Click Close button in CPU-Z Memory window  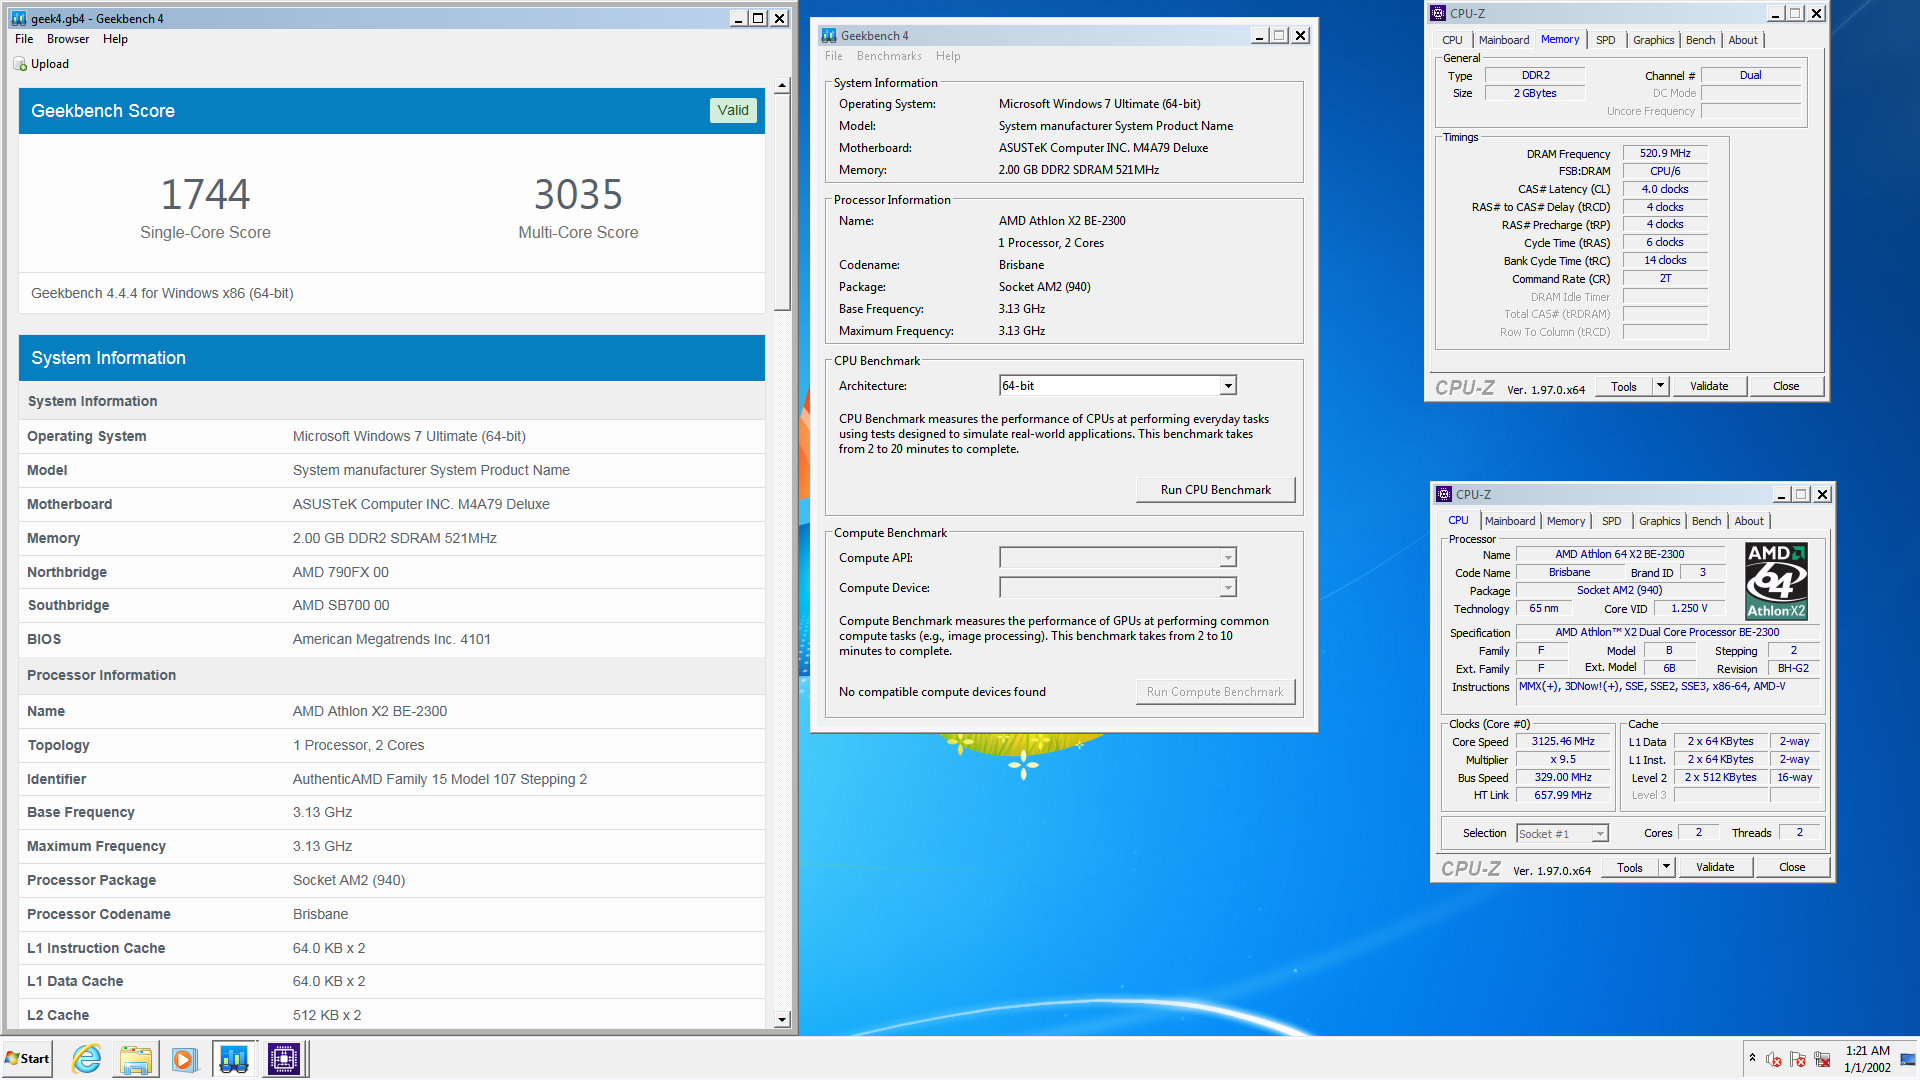(x=1786, y=386)
